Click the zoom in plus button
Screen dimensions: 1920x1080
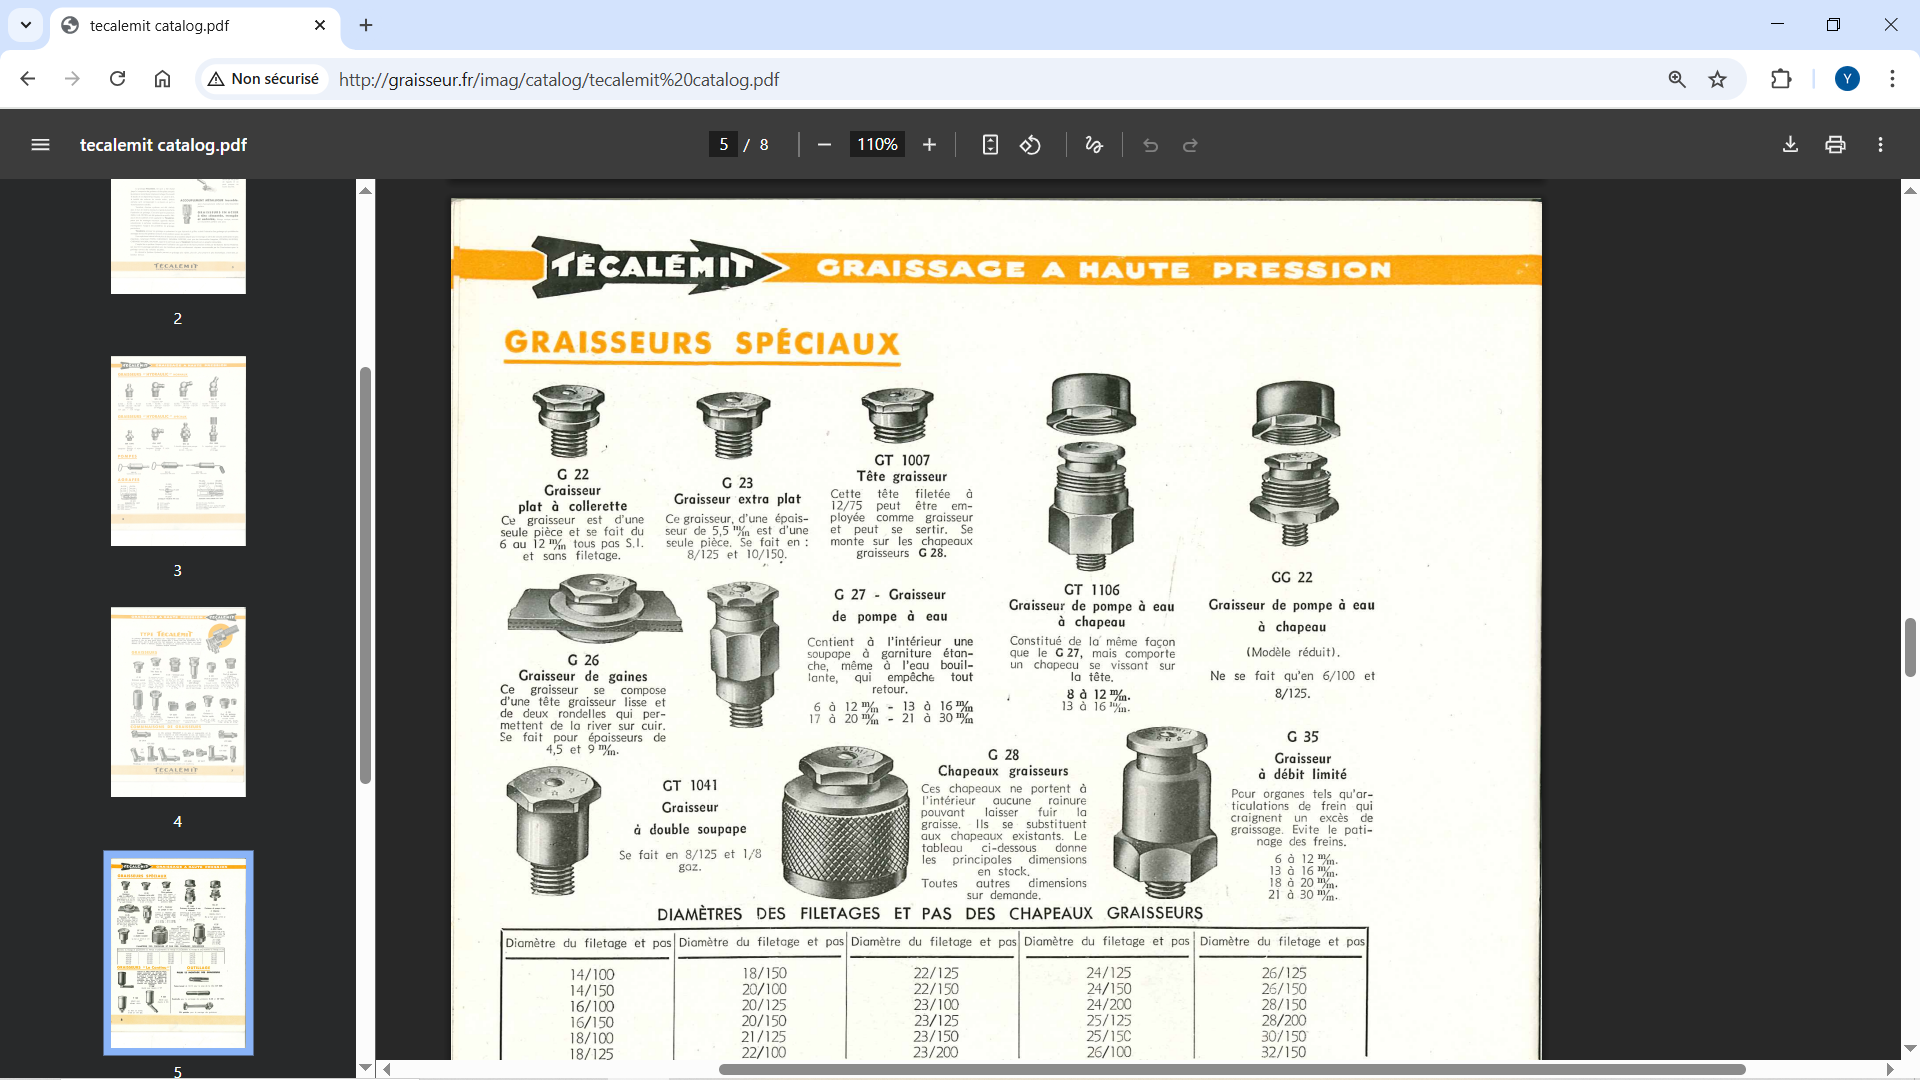pyautogui.click(x=929, y=145)
